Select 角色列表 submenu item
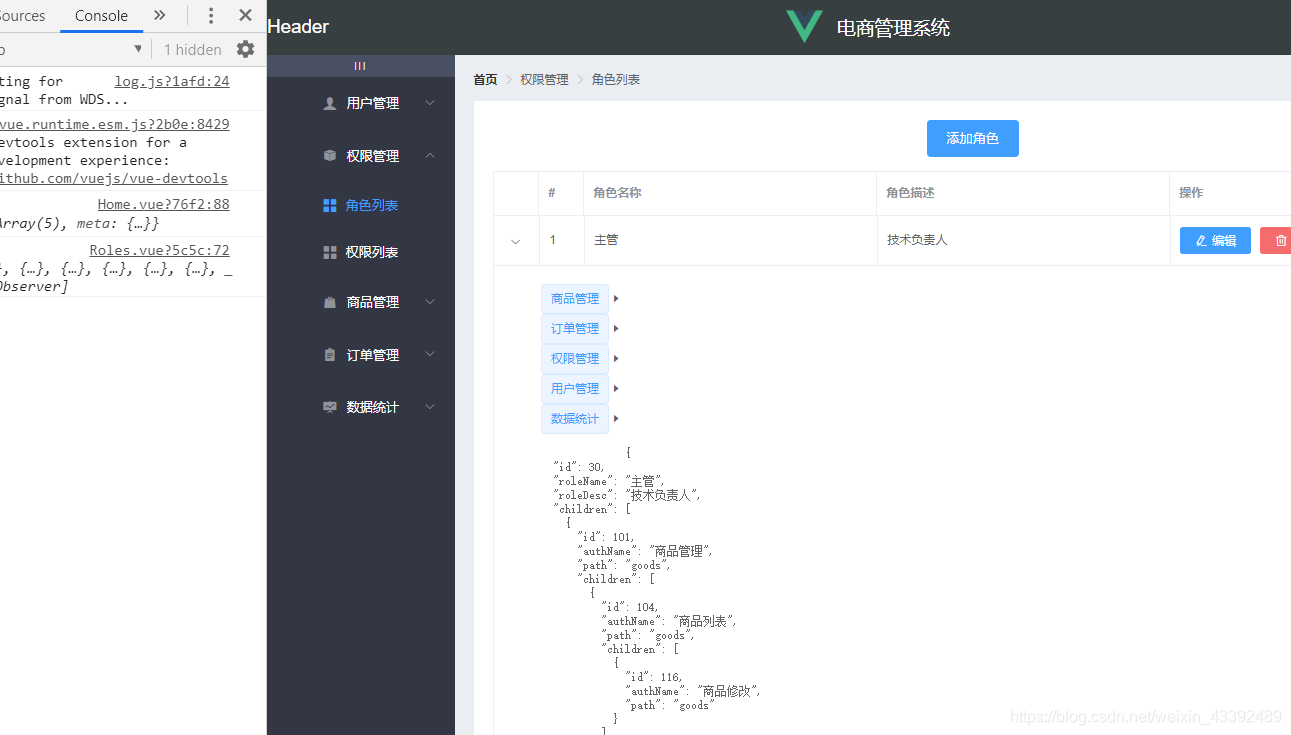The image size is (1291, 735). pyautogui.click(x=361, y=205)
